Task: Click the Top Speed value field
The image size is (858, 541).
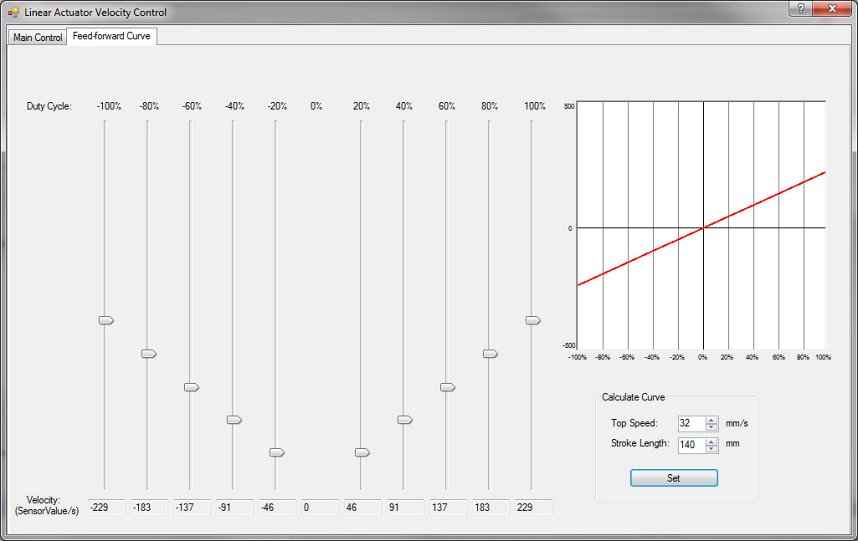Action: tap(692, 423)
